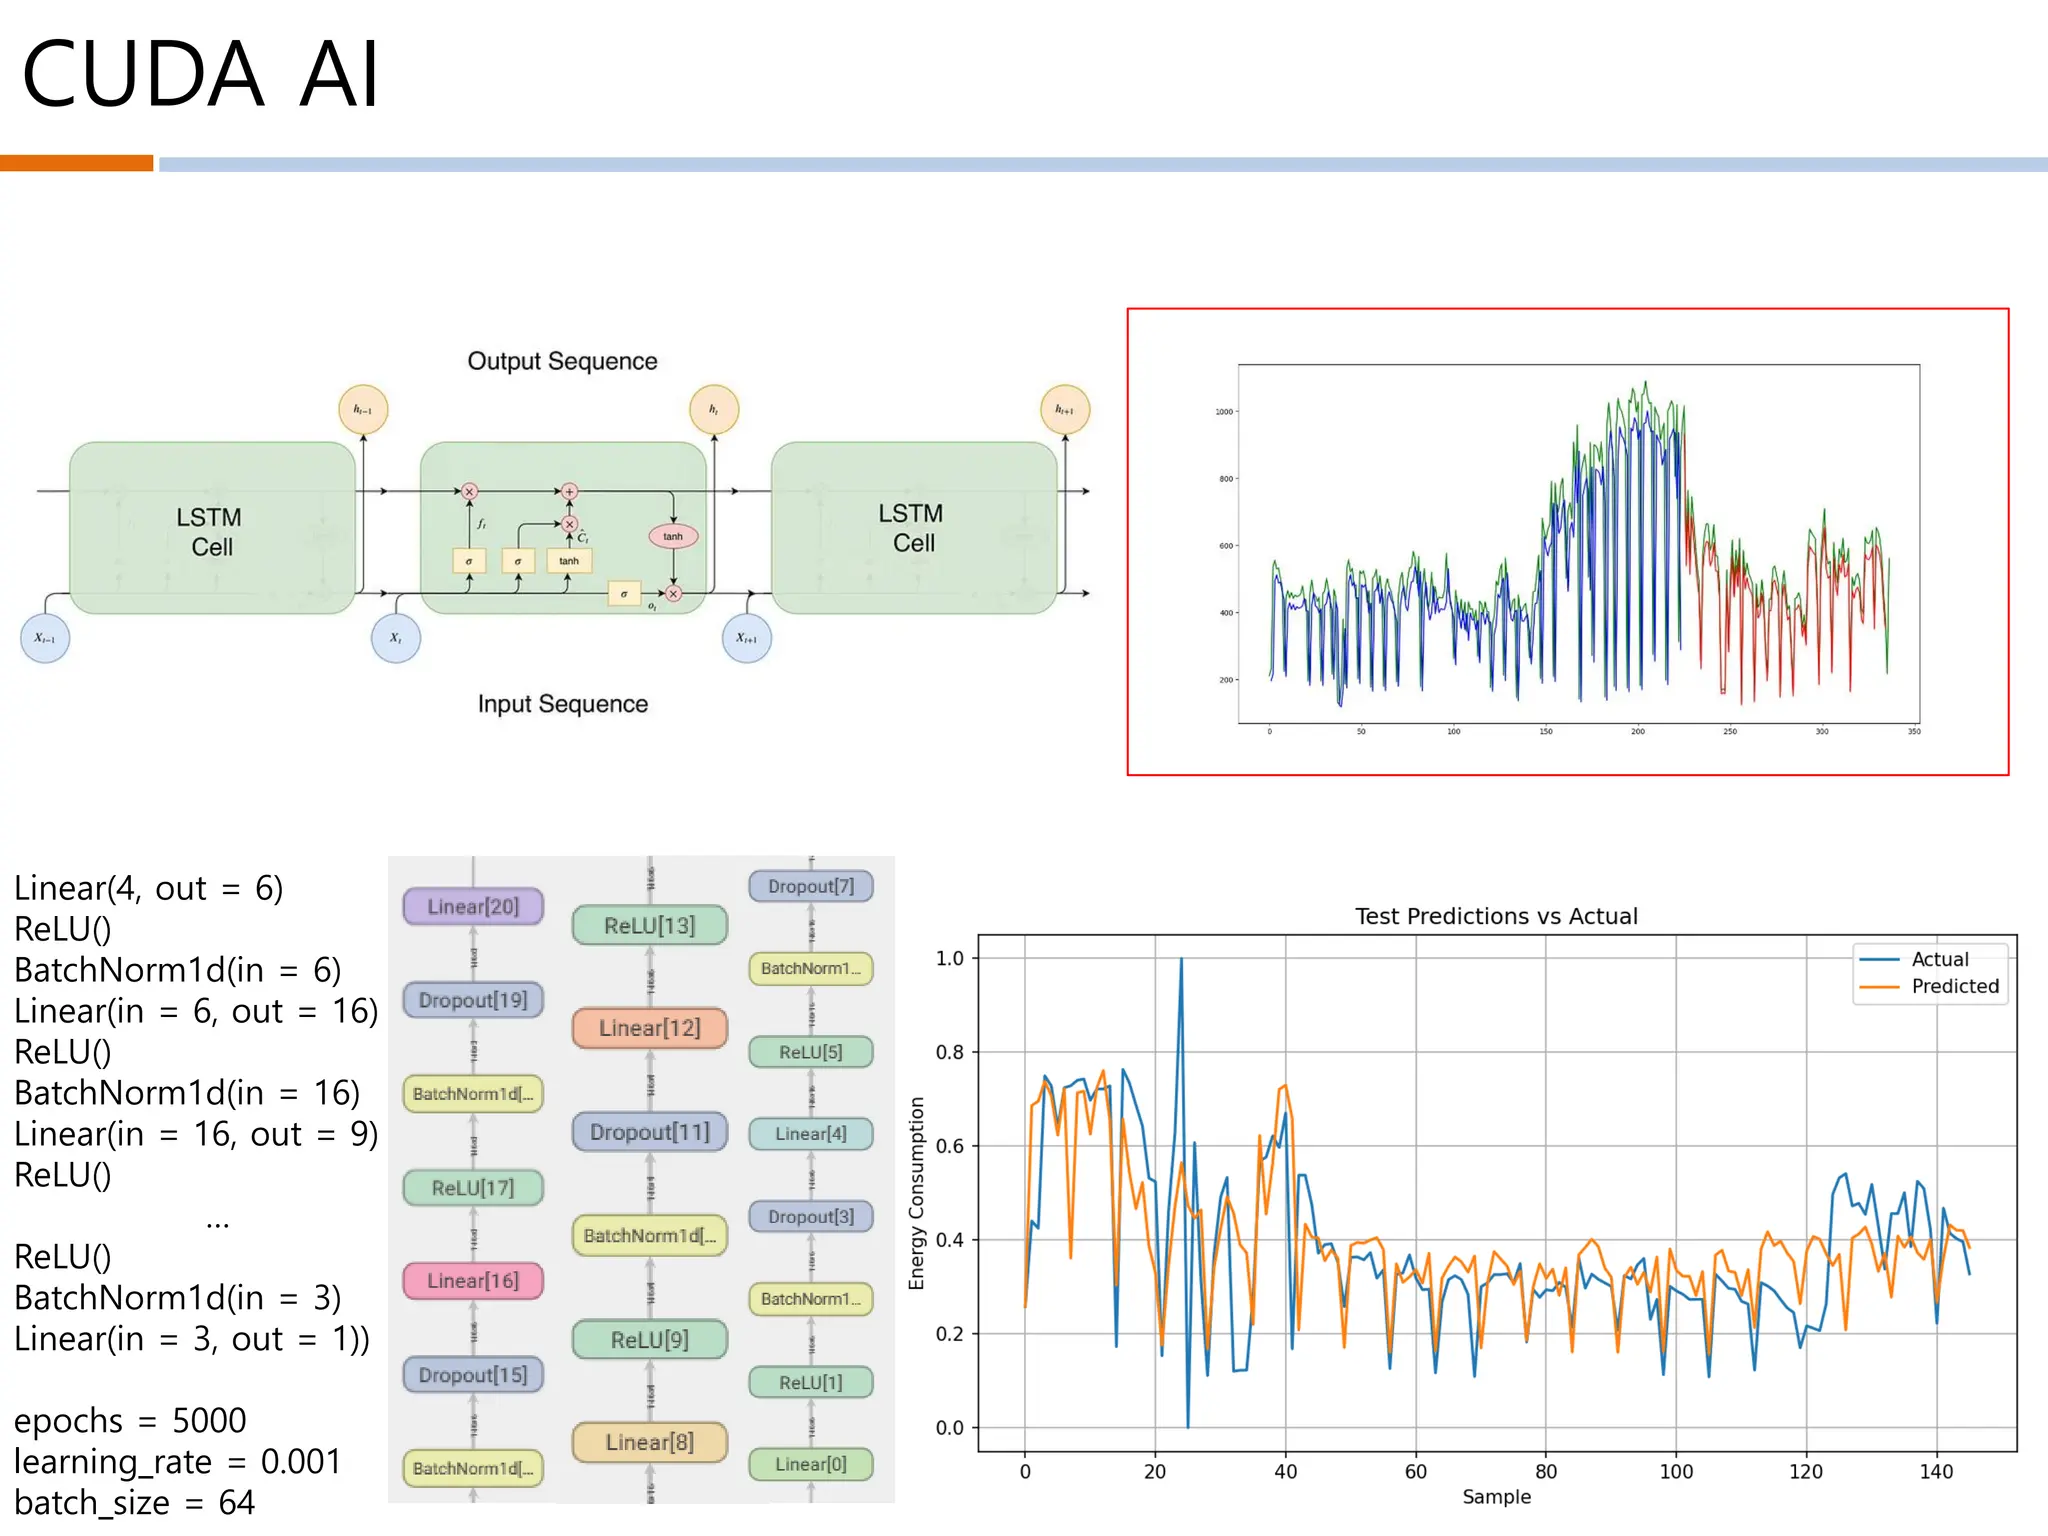
Task: Click the Linear[20] node block
Action: coord(473,906)
